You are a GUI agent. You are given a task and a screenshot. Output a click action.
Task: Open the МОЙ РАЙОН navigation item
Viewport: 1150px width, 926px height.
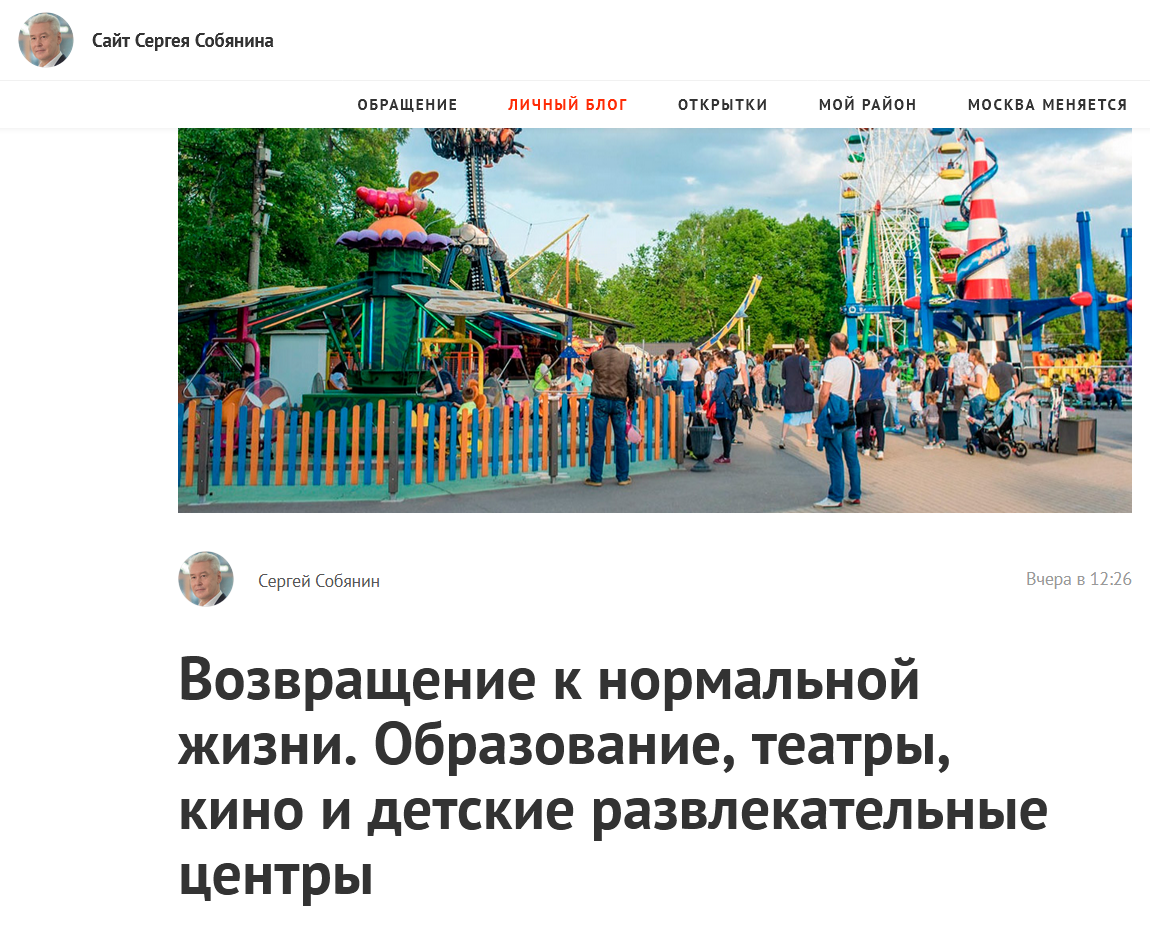pos(868,105)
